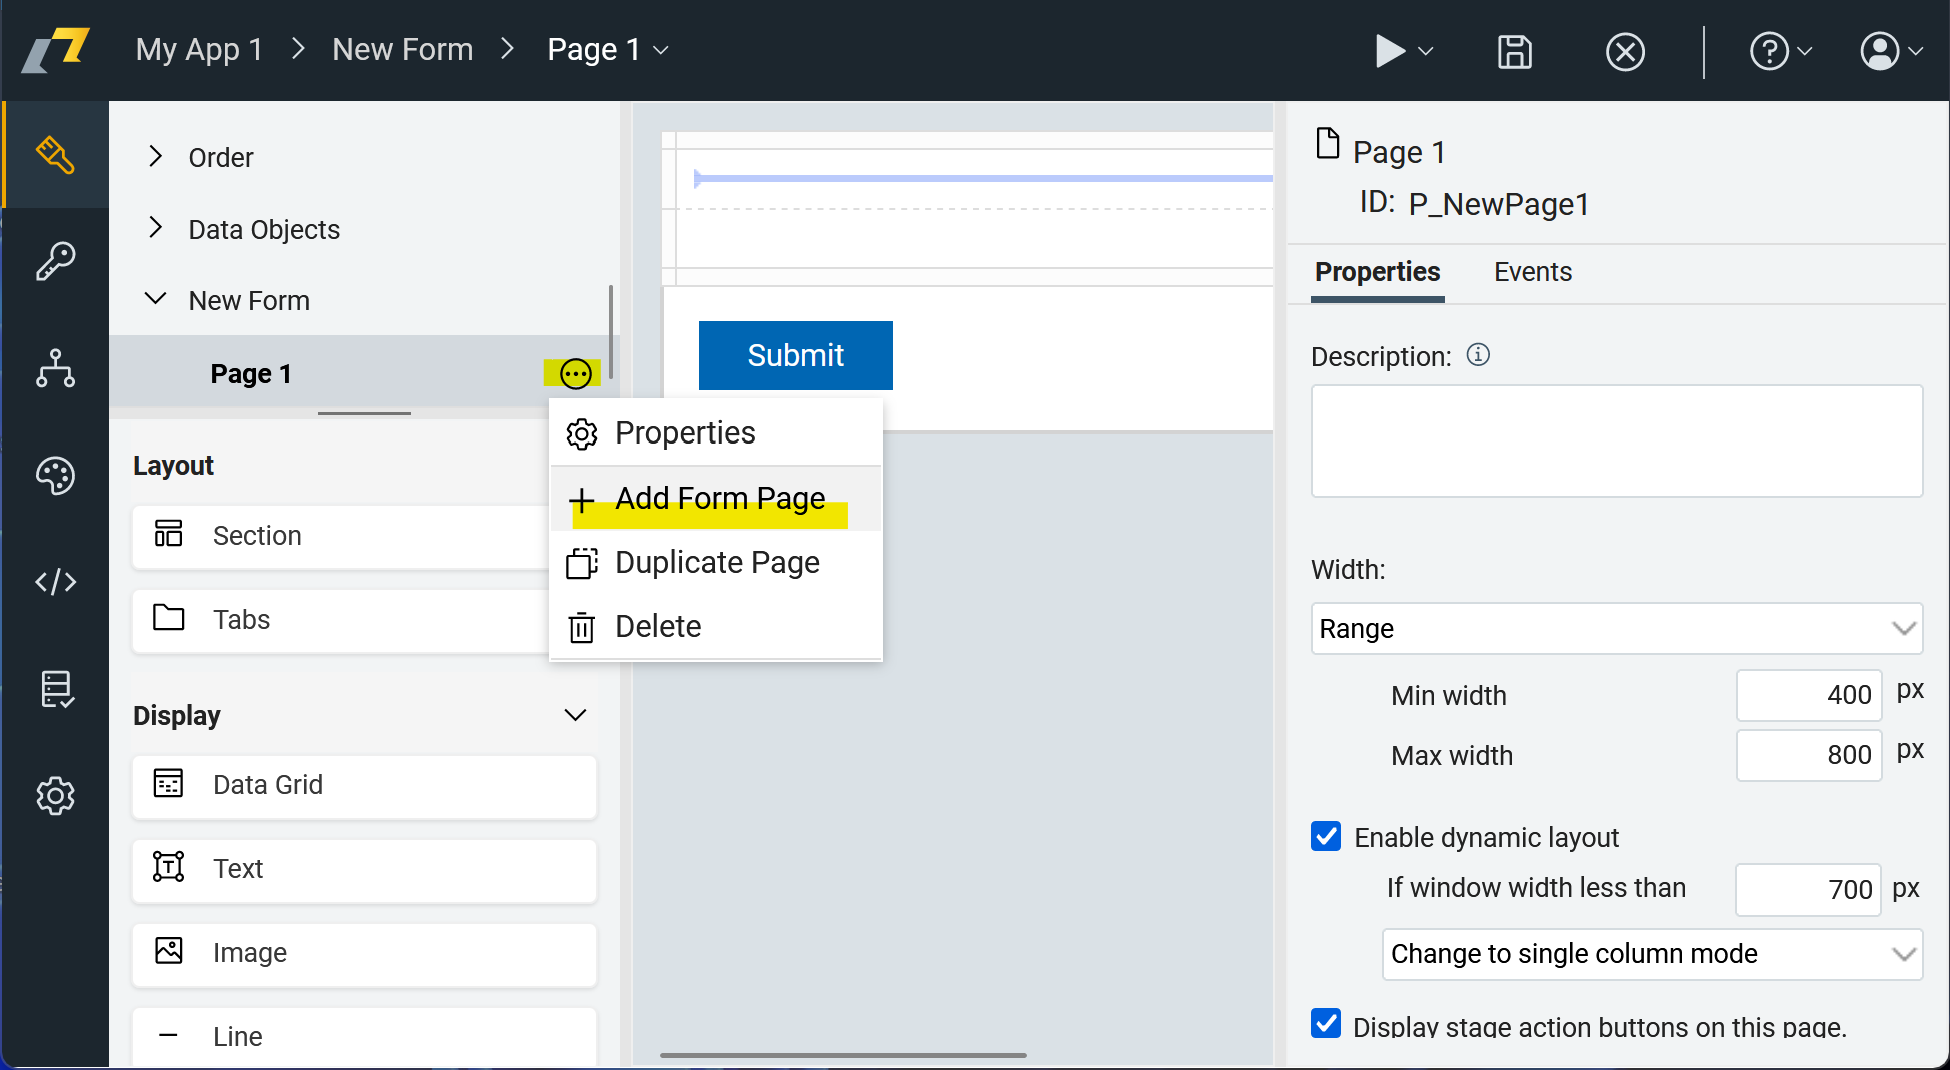
Task: Open Change to single column mode dropdown
Action: [1652, 954]
